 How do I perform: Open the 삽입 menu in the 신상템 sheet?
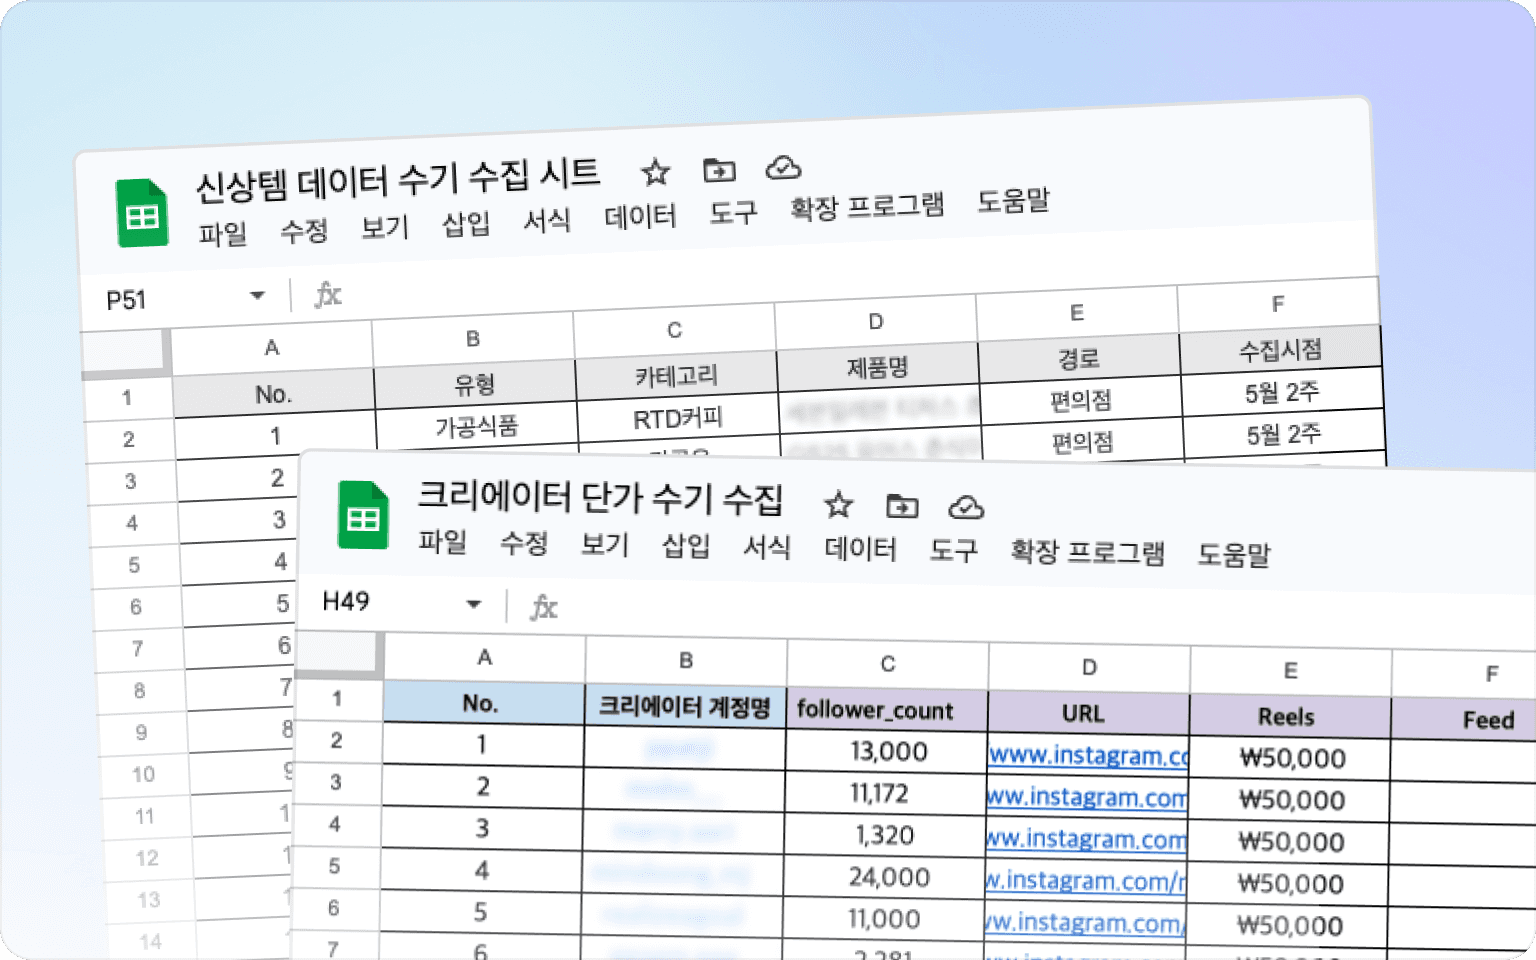[x=466, y=224]
